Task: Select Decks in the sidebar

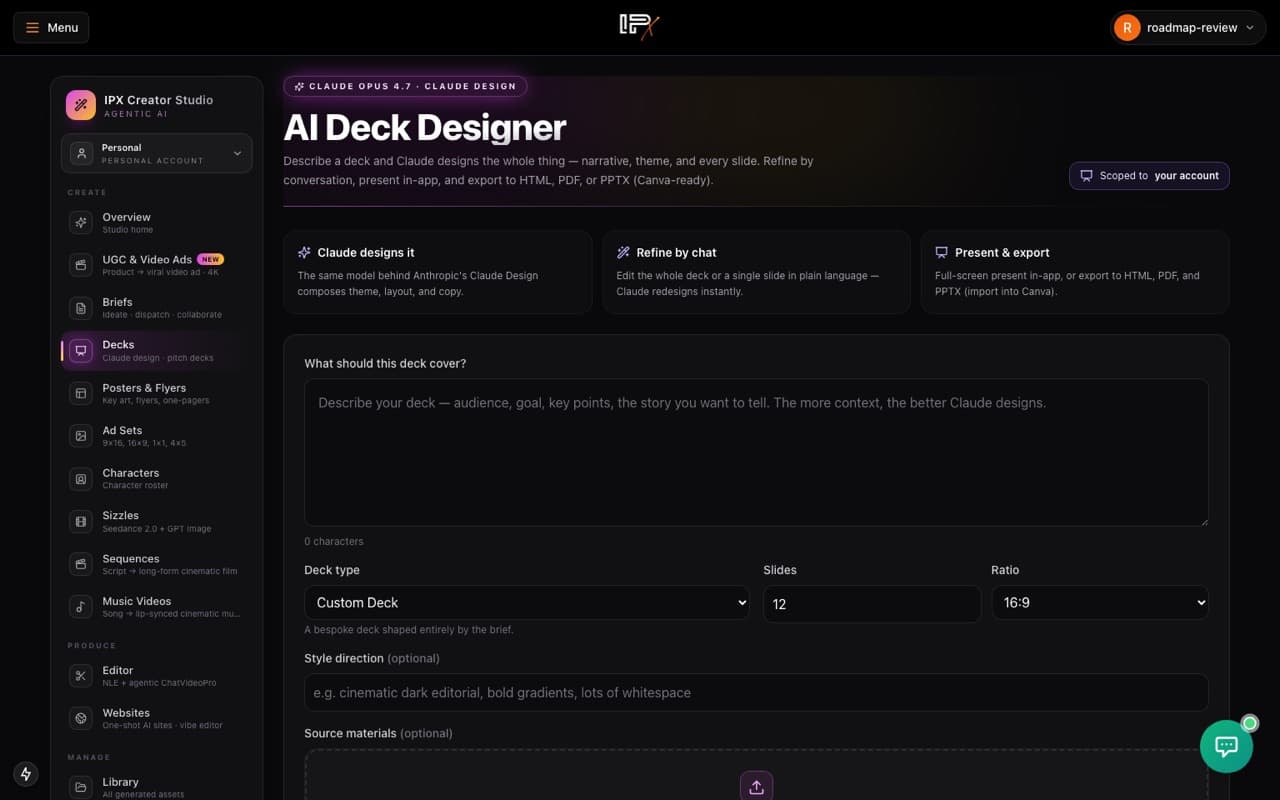Action: point(157,350)
